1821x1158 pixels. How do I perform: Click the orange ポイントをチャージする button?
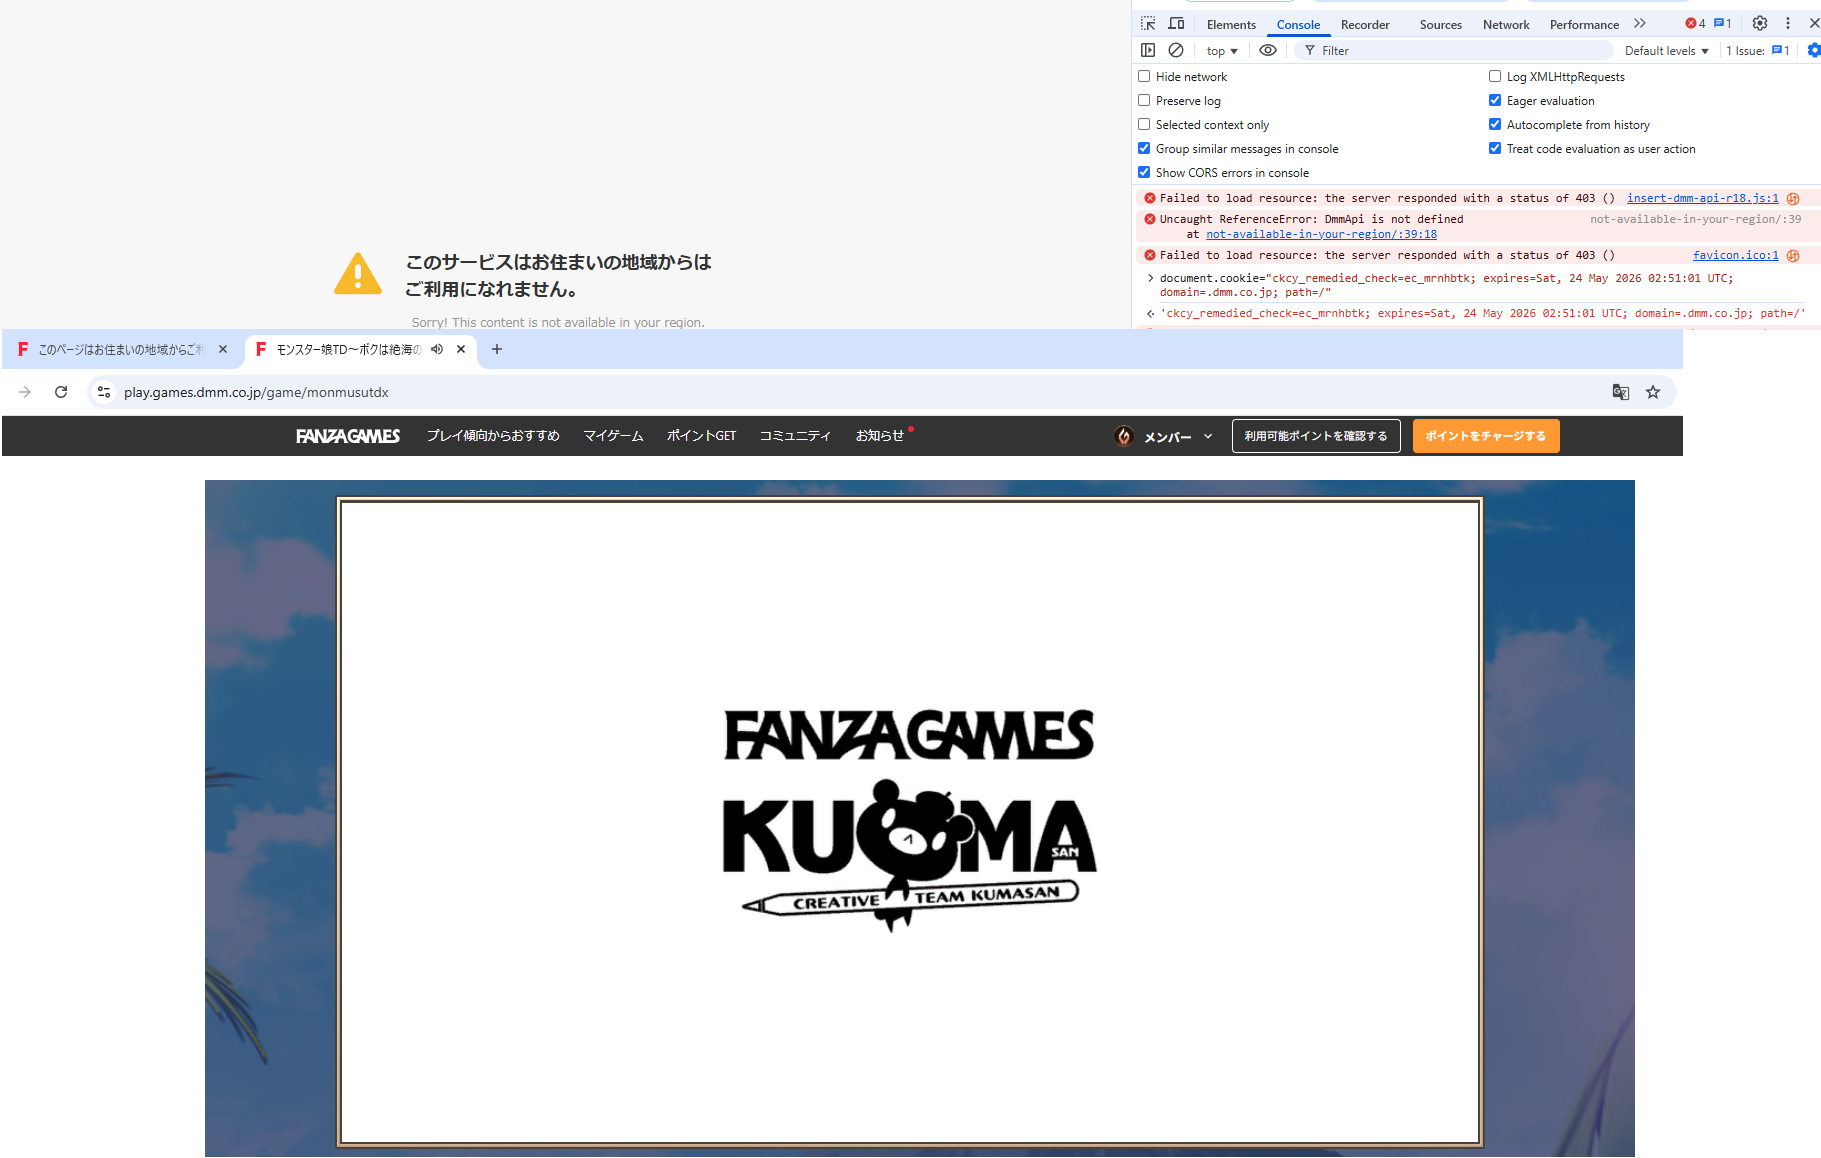pyautogui.click(x=1486, y=436)
